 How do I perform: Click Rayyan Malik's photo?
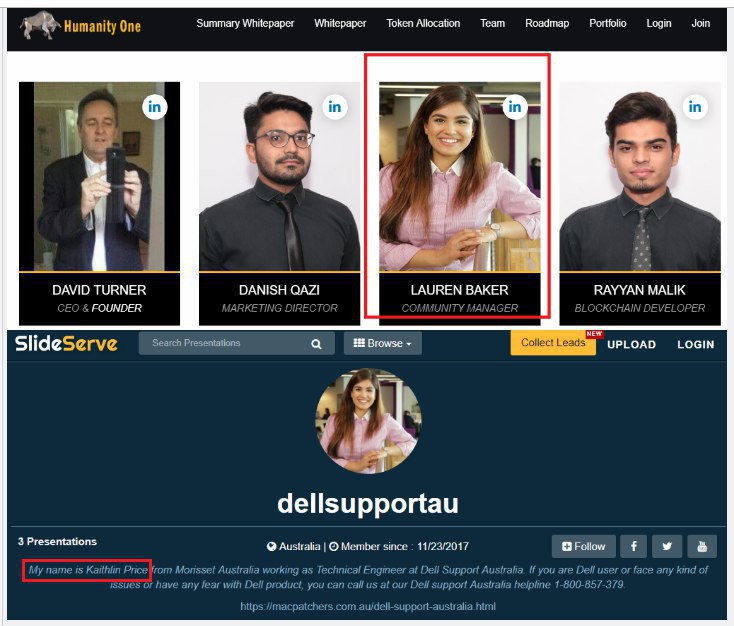coord(640,177)
